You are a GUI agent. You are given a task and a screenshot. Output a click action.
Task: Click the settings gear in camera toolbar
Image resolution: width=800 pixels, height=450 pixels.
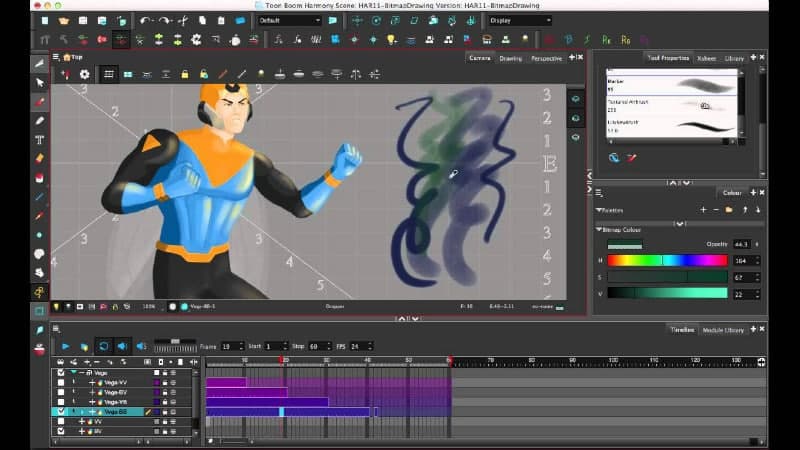coord(84,74)
